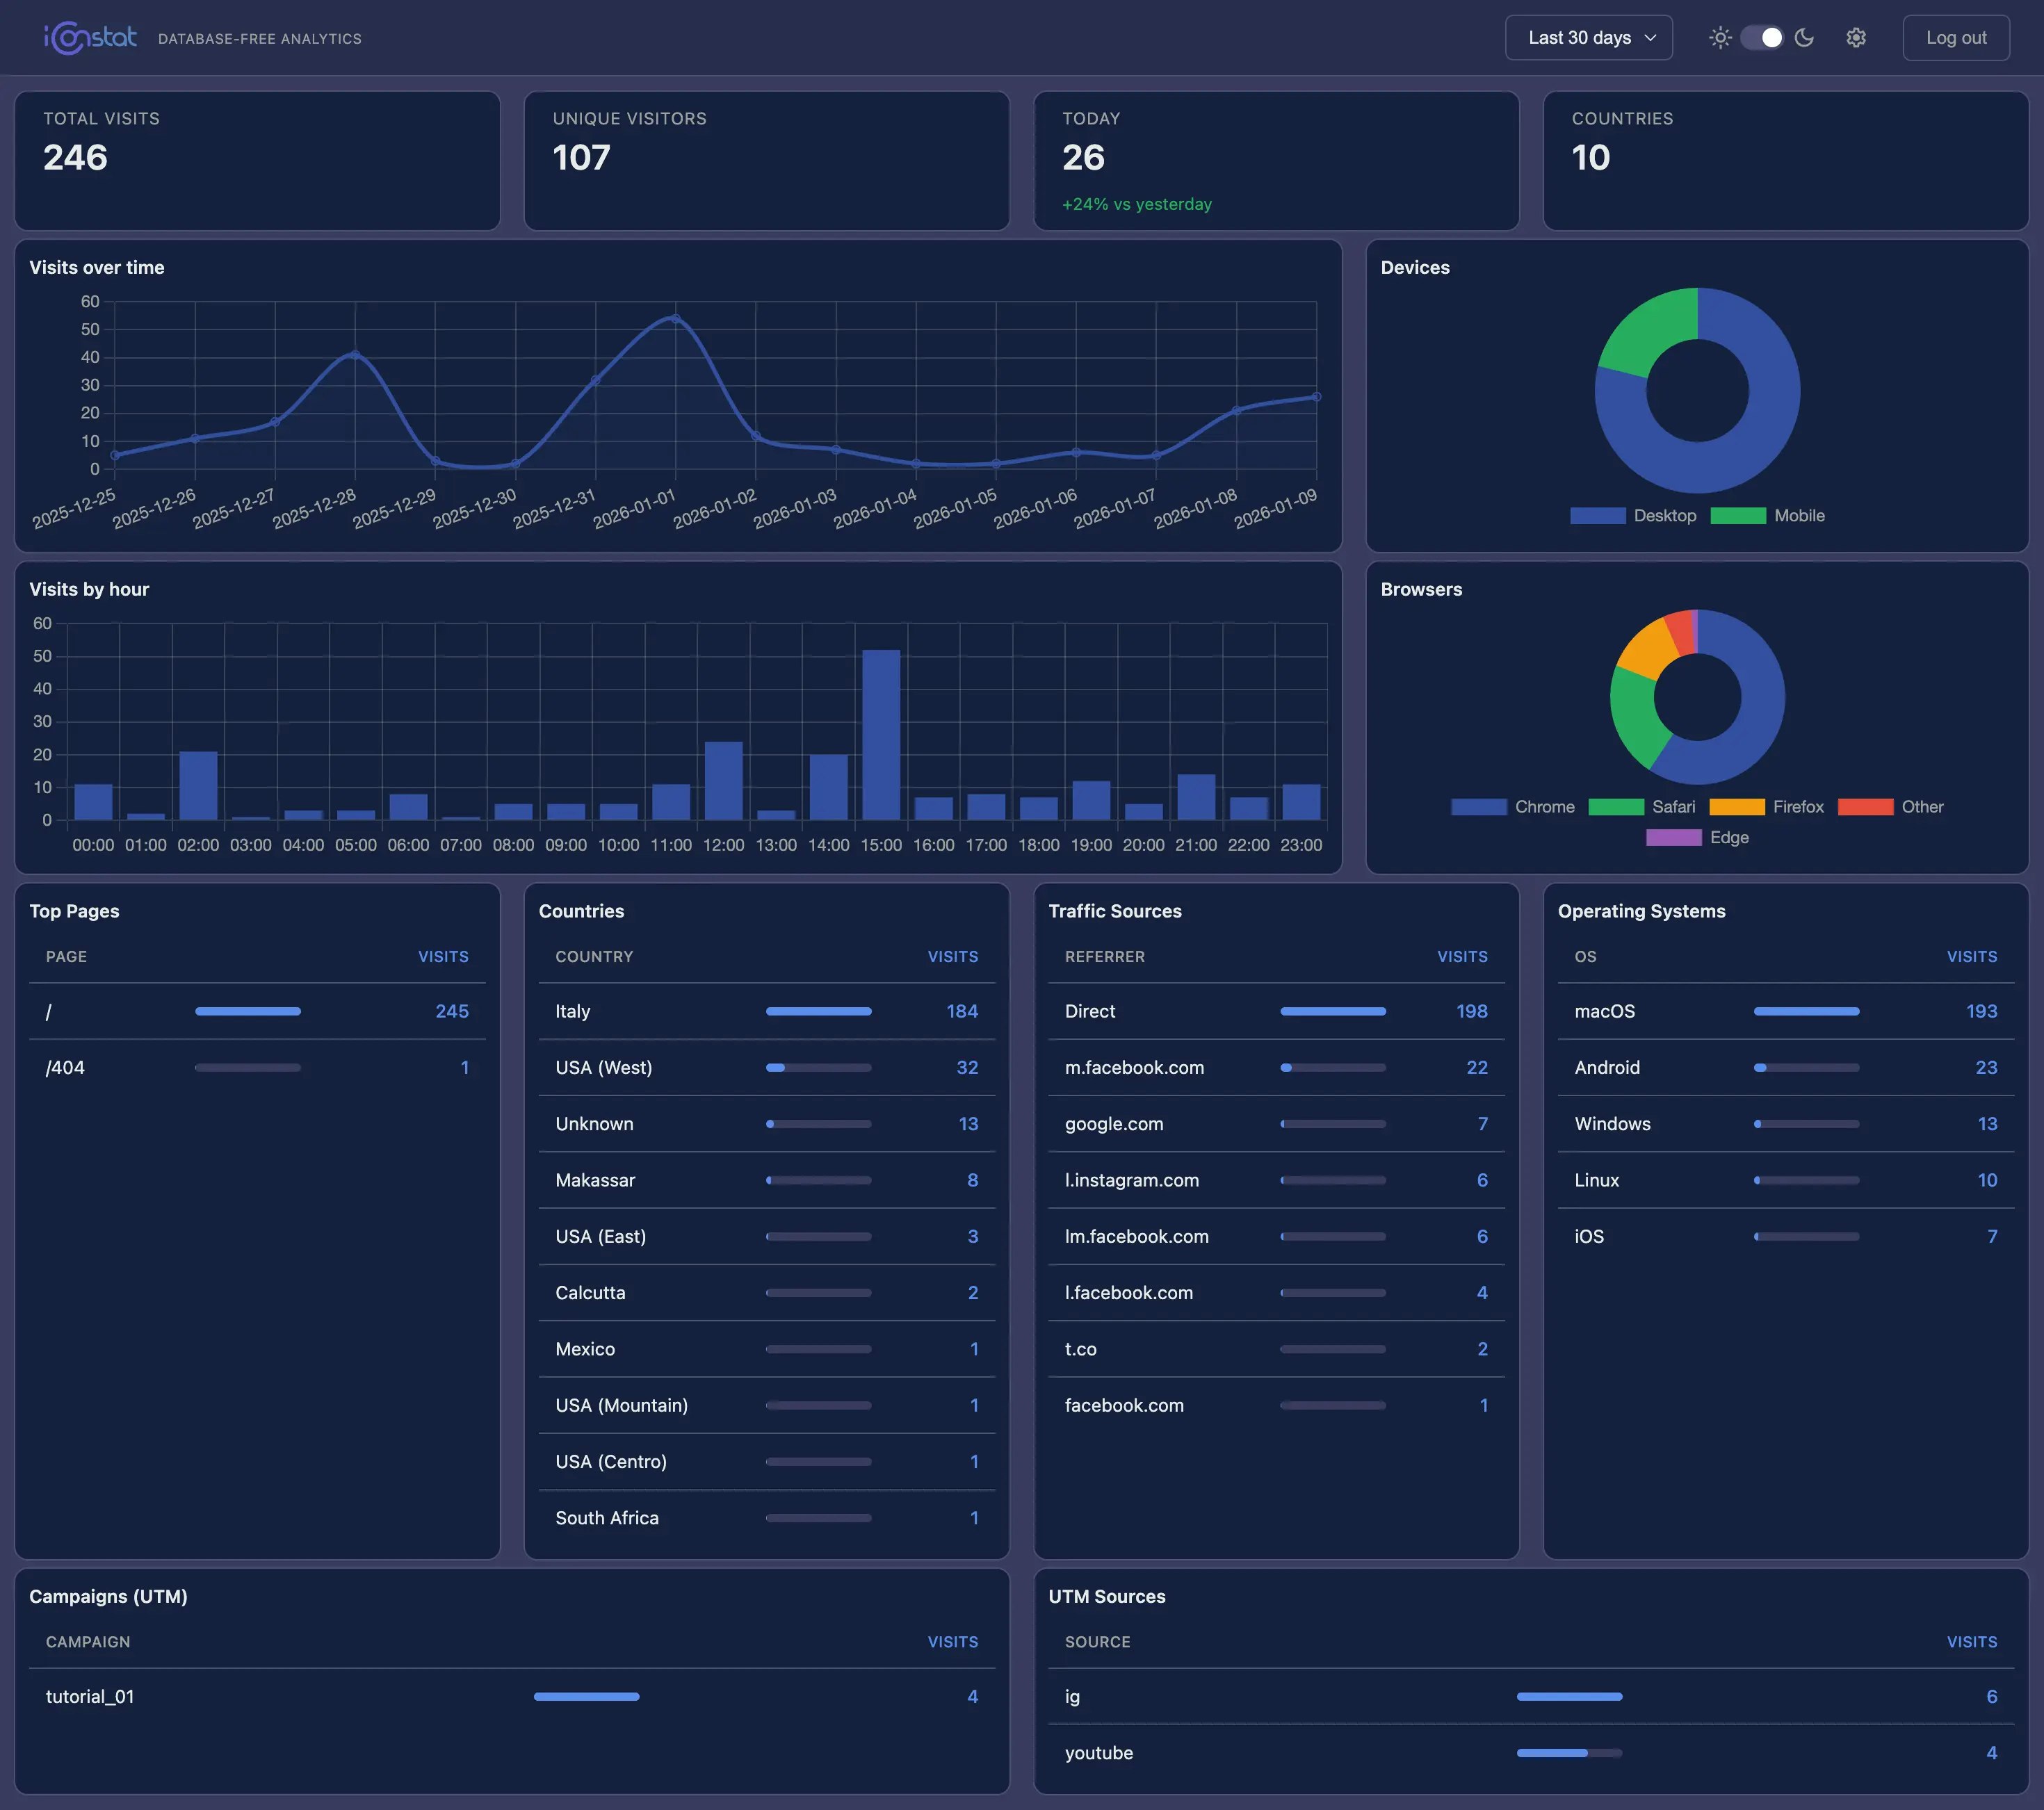Open settings via the gear icon
The width and height of the screenshot is (2044, 1810).
click(1856, 37)
